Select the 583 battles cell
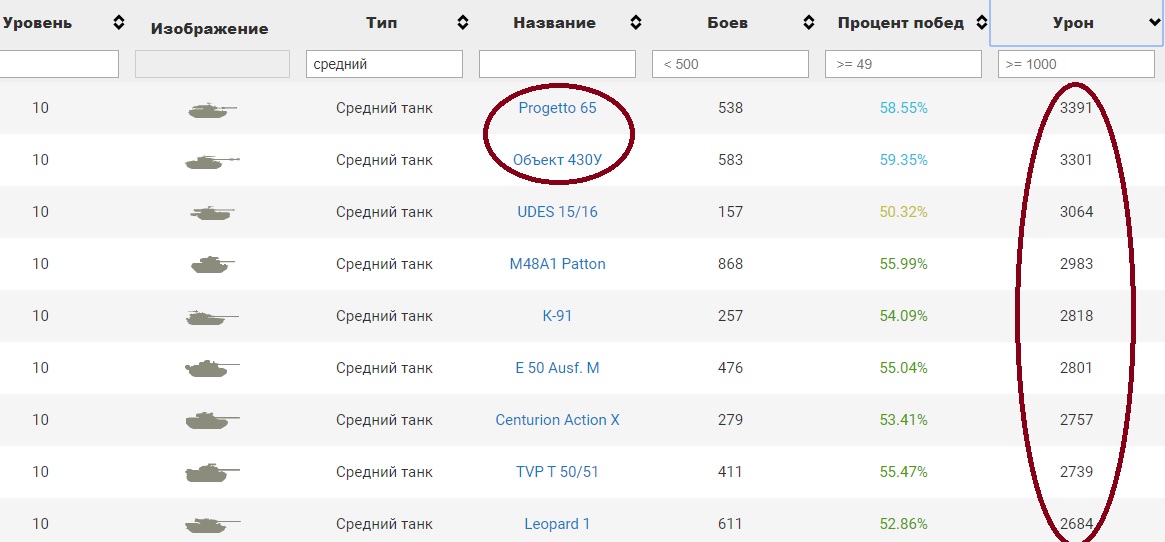Screen dimensions: 1165x542 point(730,160)
